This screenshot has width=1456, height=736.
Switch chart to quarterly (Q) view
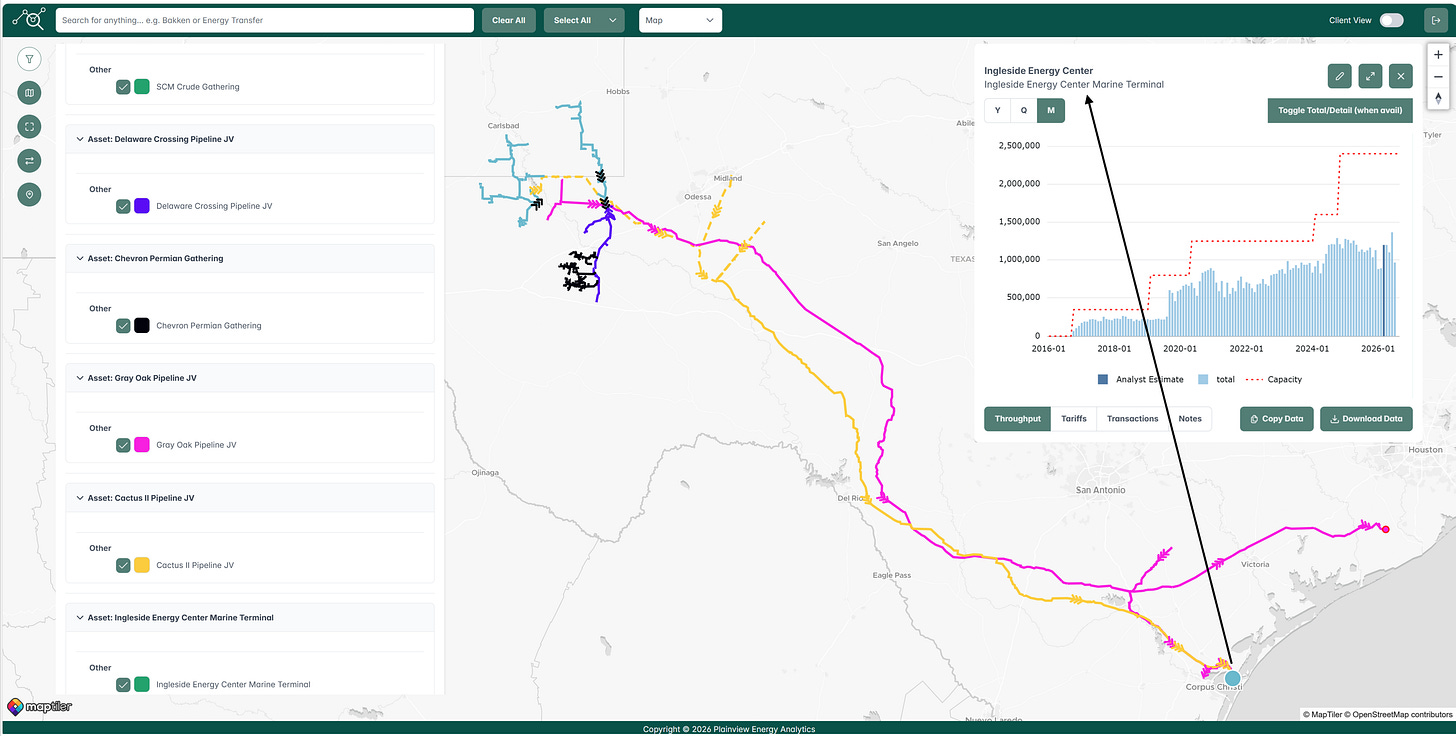(x=1024, y=111)
